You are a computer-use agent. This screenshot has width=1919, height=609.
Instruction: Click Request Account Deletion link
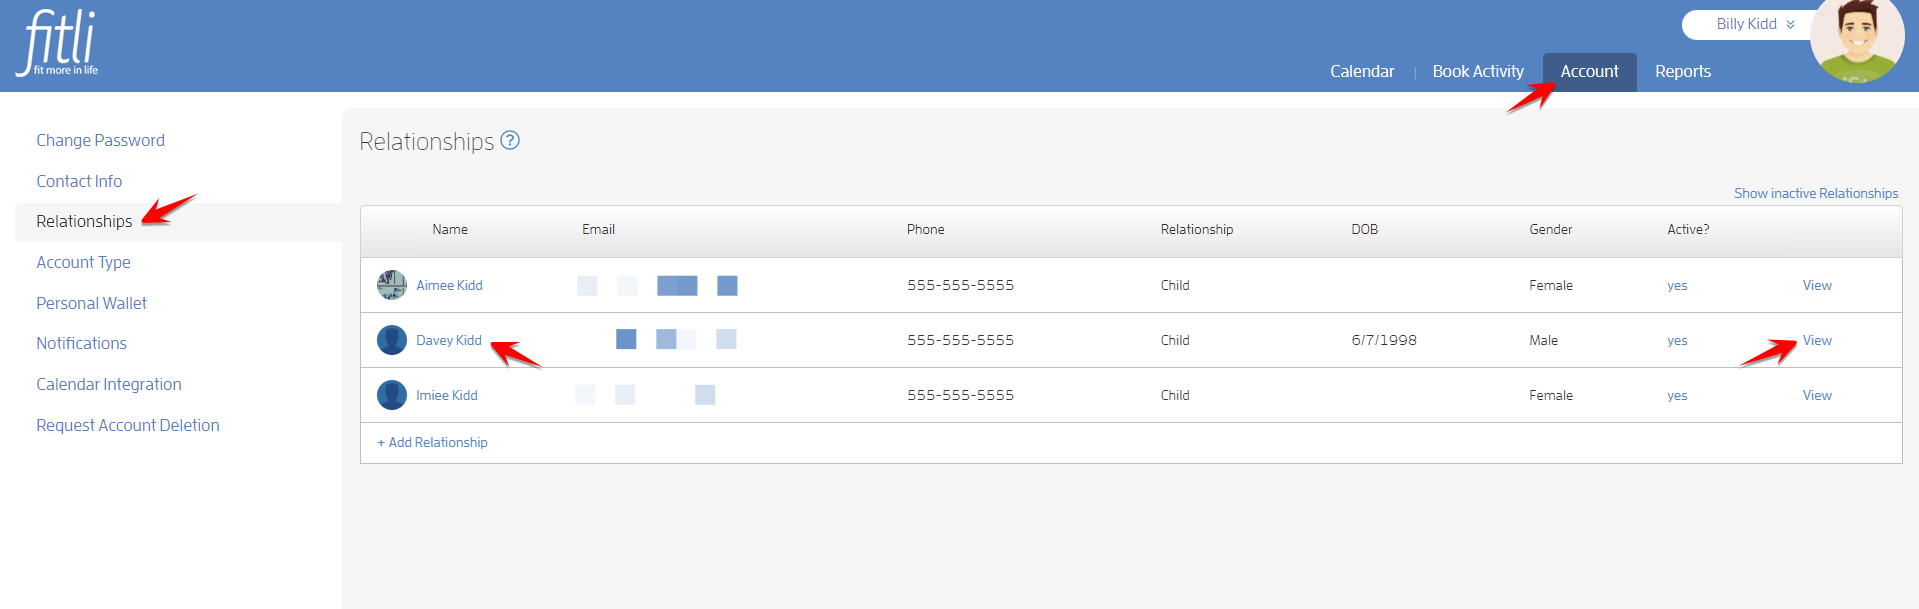click(128, 425)
